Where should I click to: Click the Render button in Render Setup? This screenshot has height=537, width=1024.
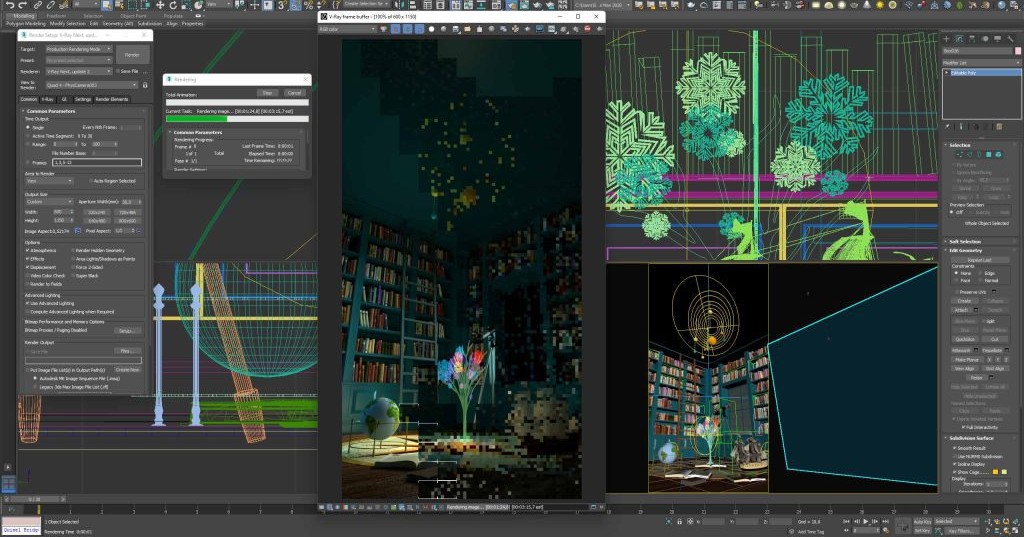point(133,55)
